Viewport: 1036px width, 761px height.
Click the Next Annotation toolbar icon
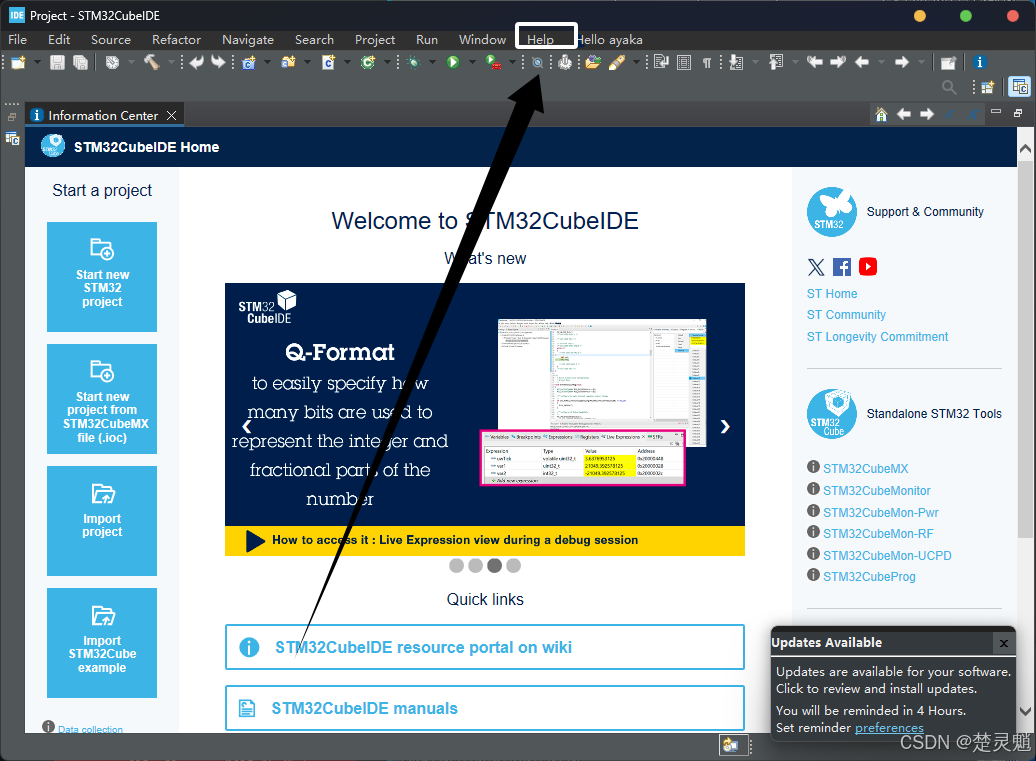click(x=736, y=62)
